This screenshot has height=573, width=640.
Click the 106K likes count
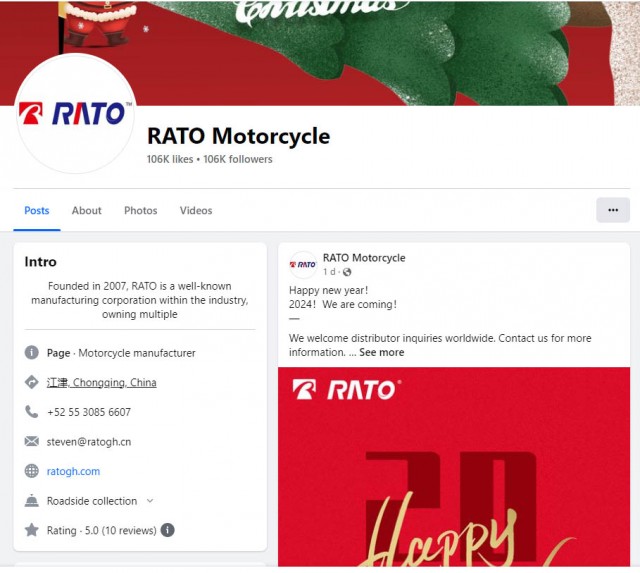(x=170, y=159)
